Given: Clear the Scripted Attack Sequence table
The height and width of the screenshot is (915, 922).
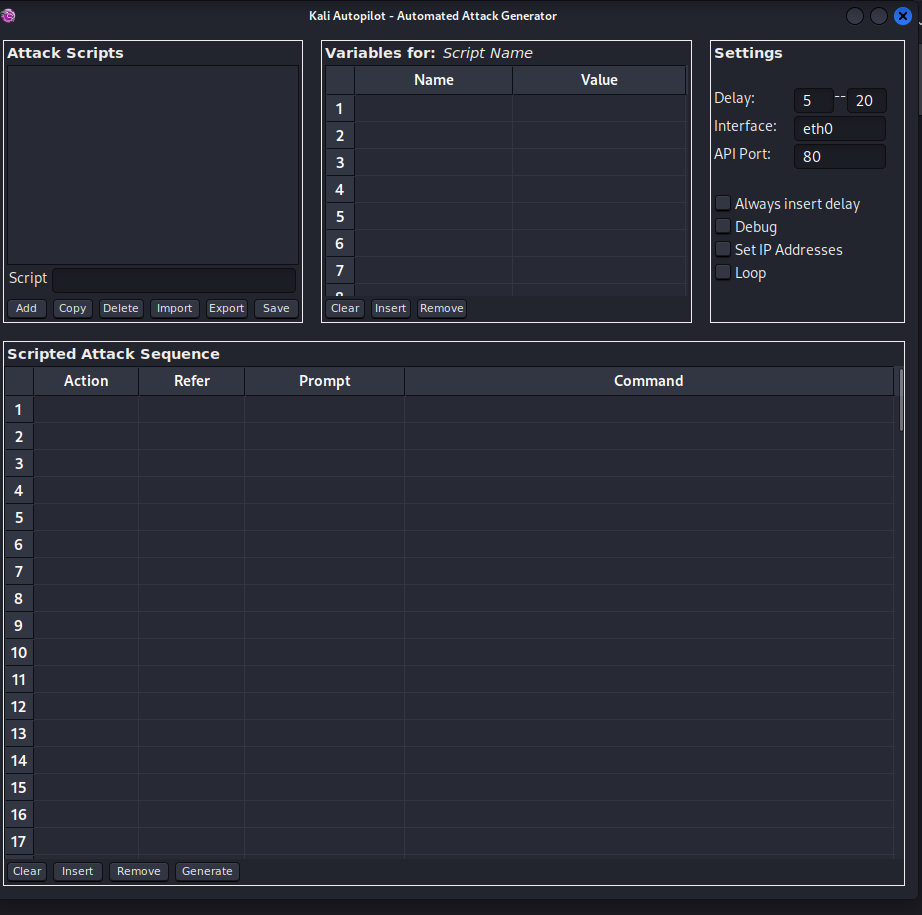Looking at the screenshot, I should tap(27, 871).
